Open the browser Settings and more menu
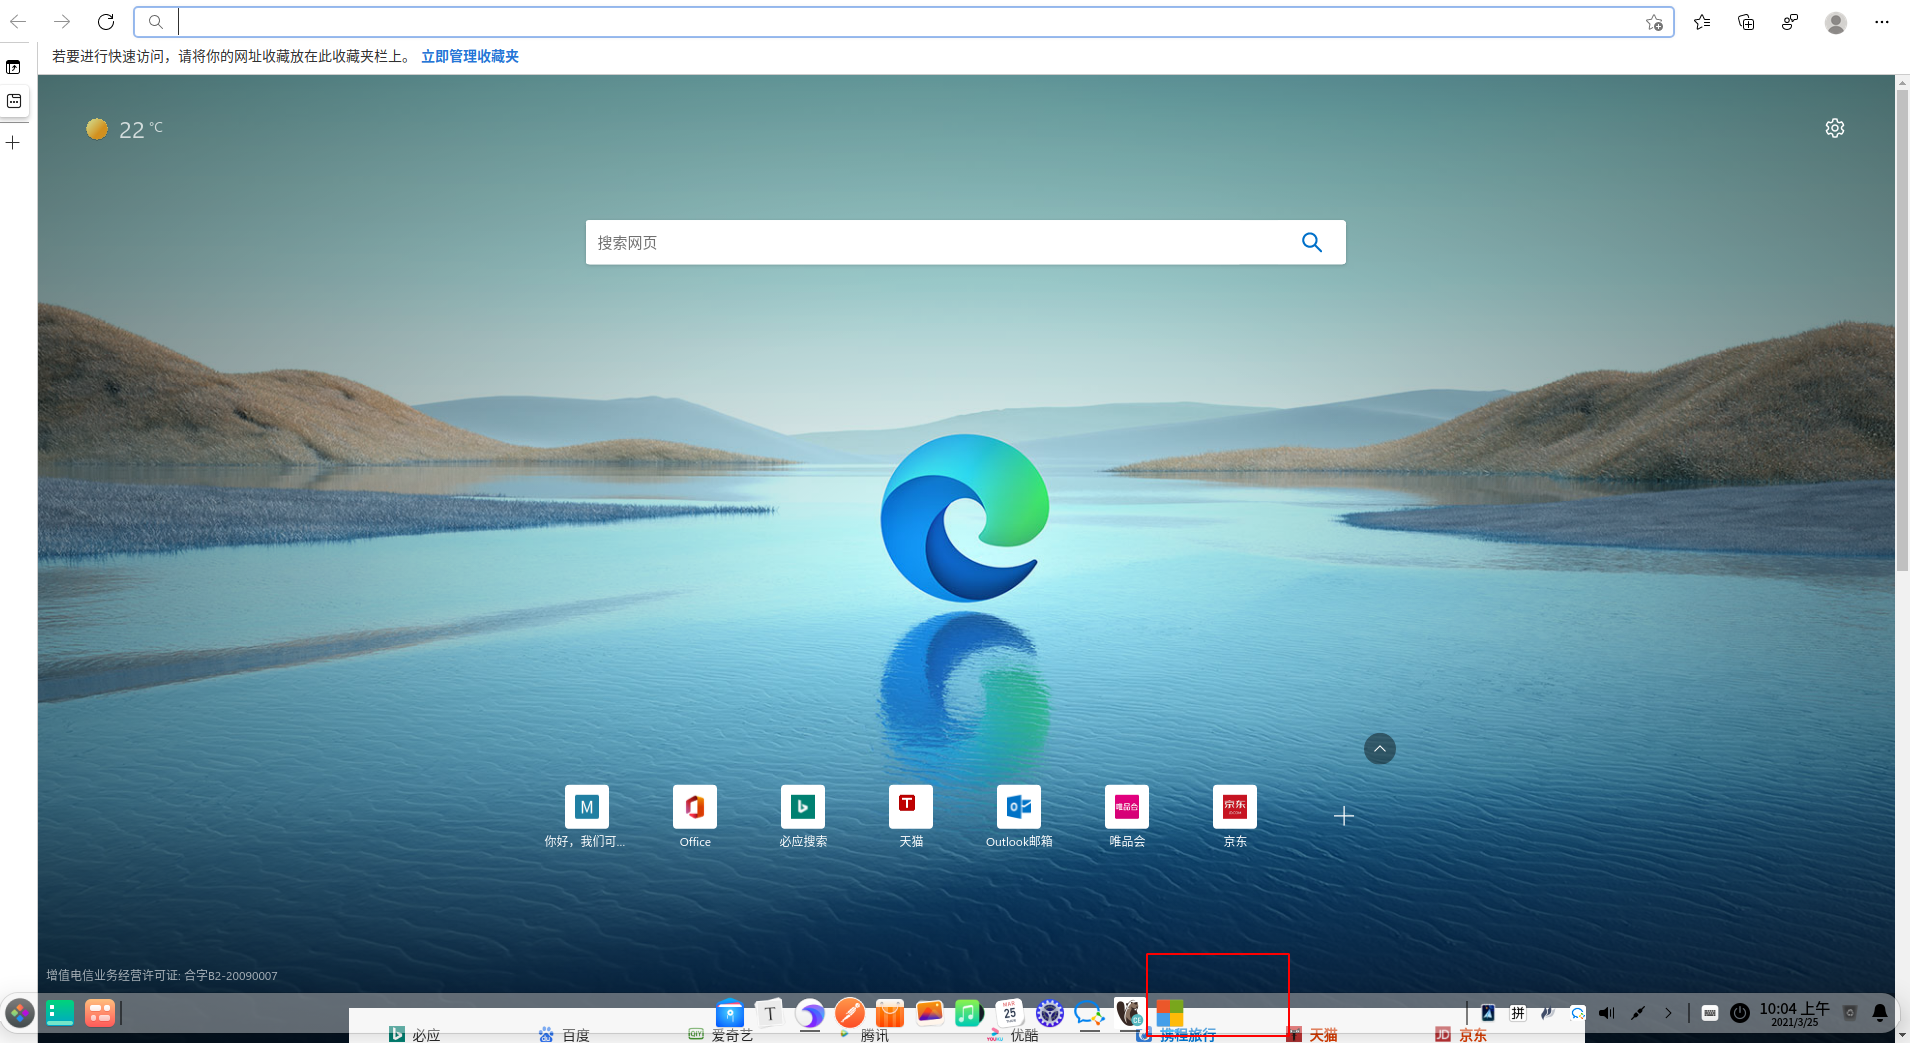This screenshot has width=1910, height=1043. [x=1881, y=22]
